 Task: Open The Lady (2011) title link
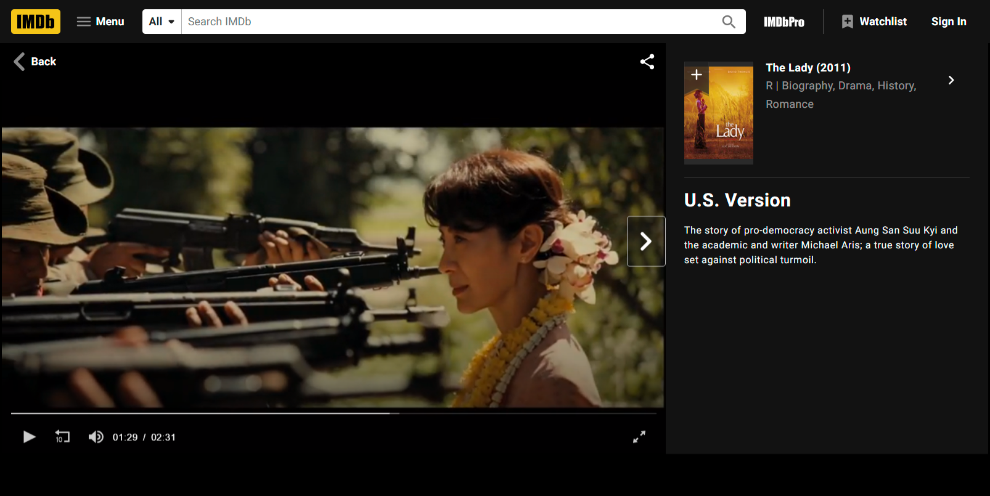(x=808, y=68)
